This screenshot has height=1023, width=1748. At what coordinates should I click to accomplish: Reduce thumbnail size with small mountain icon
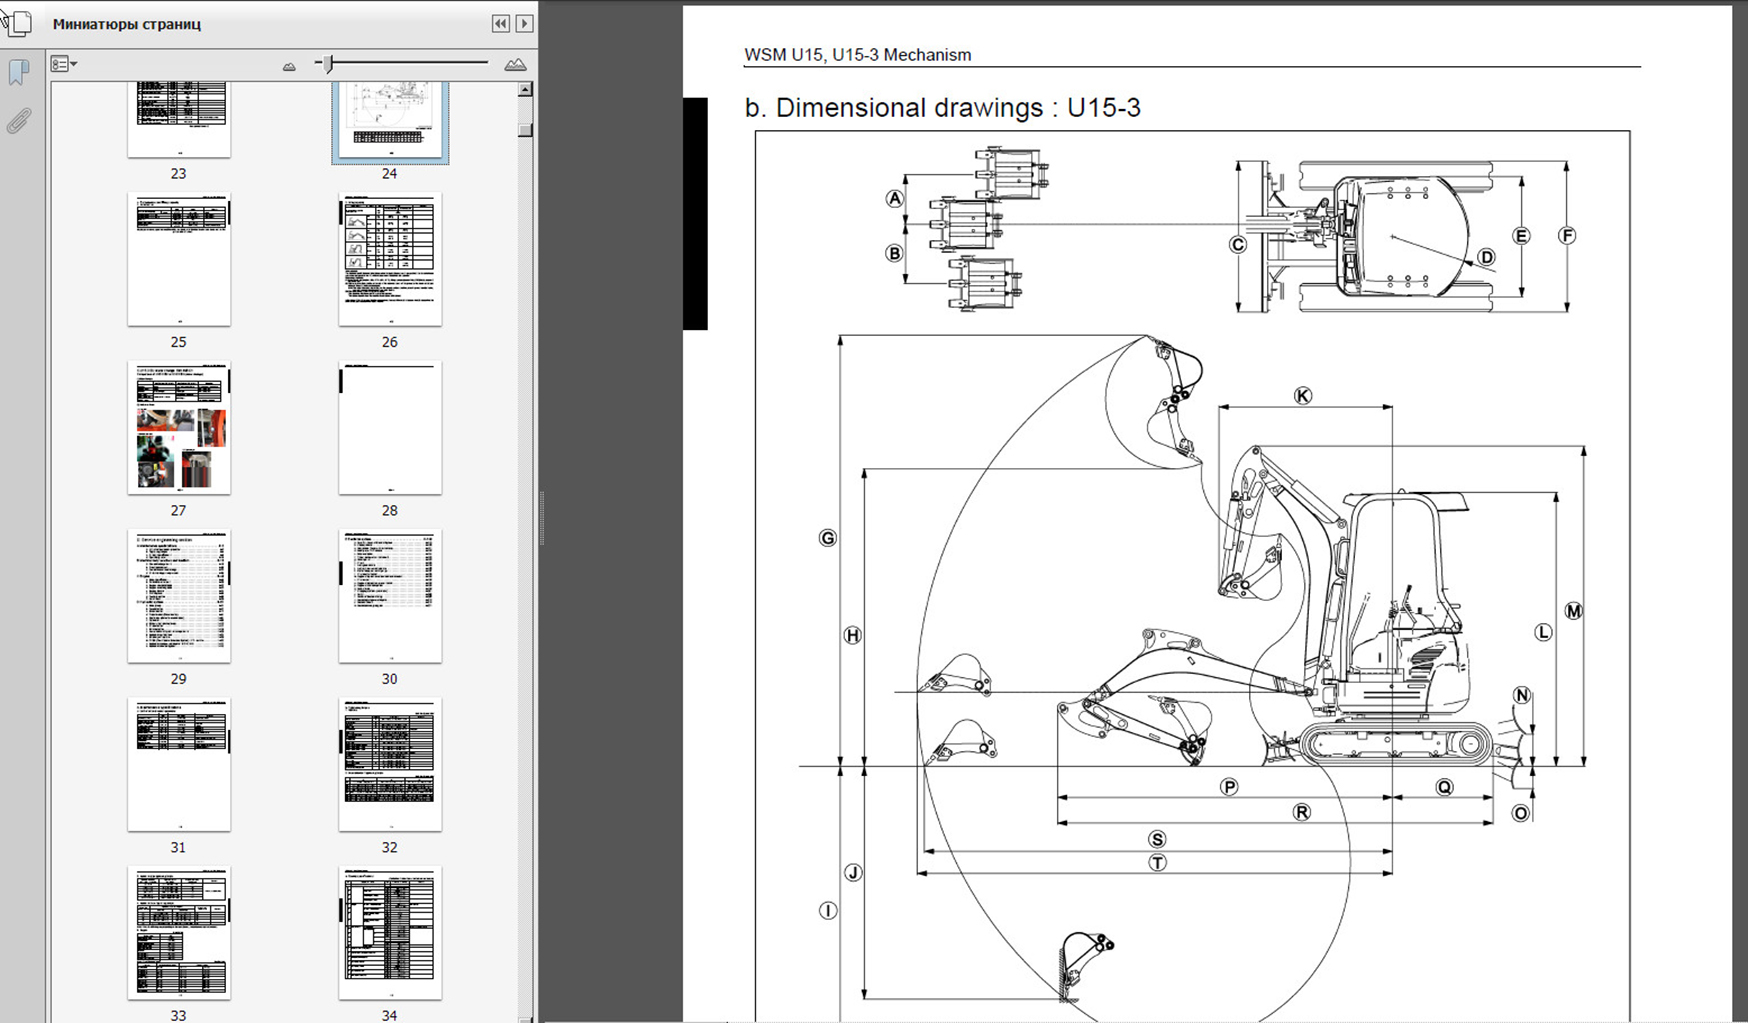click(x=289, y=66)
